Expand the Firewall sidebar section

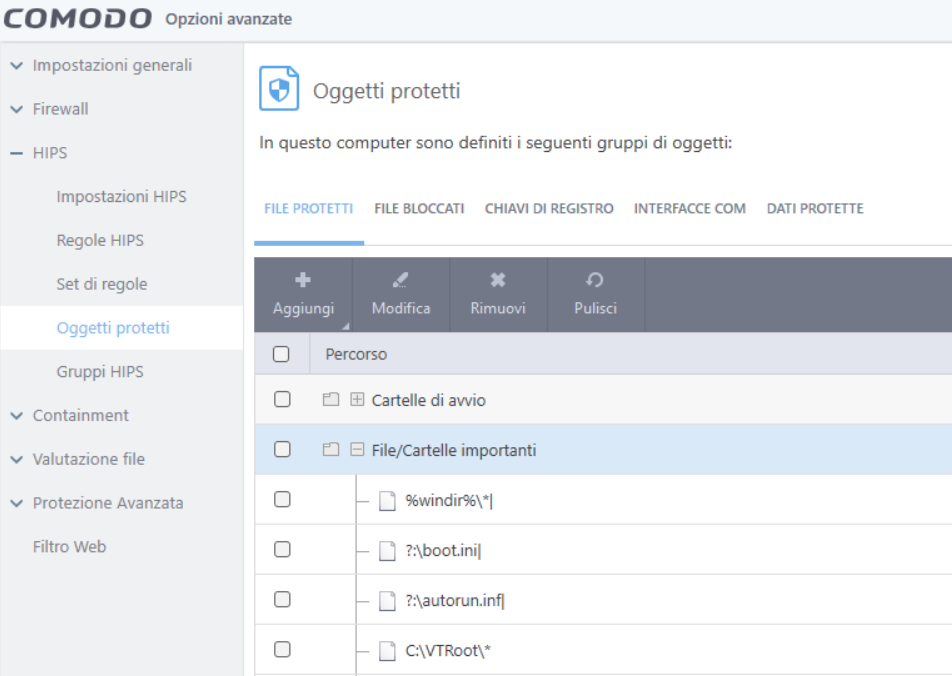click(16, 109)
